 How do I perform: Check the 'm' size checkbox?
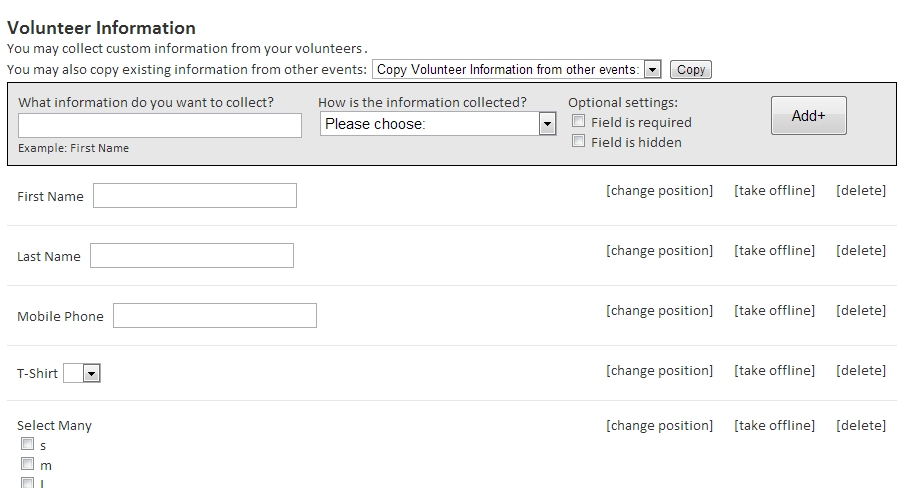click(28, 465)
